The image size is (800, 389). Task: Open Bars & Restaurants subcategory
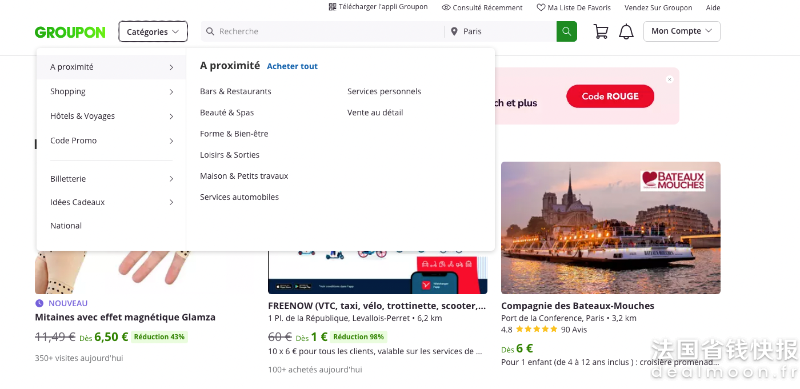236,91
